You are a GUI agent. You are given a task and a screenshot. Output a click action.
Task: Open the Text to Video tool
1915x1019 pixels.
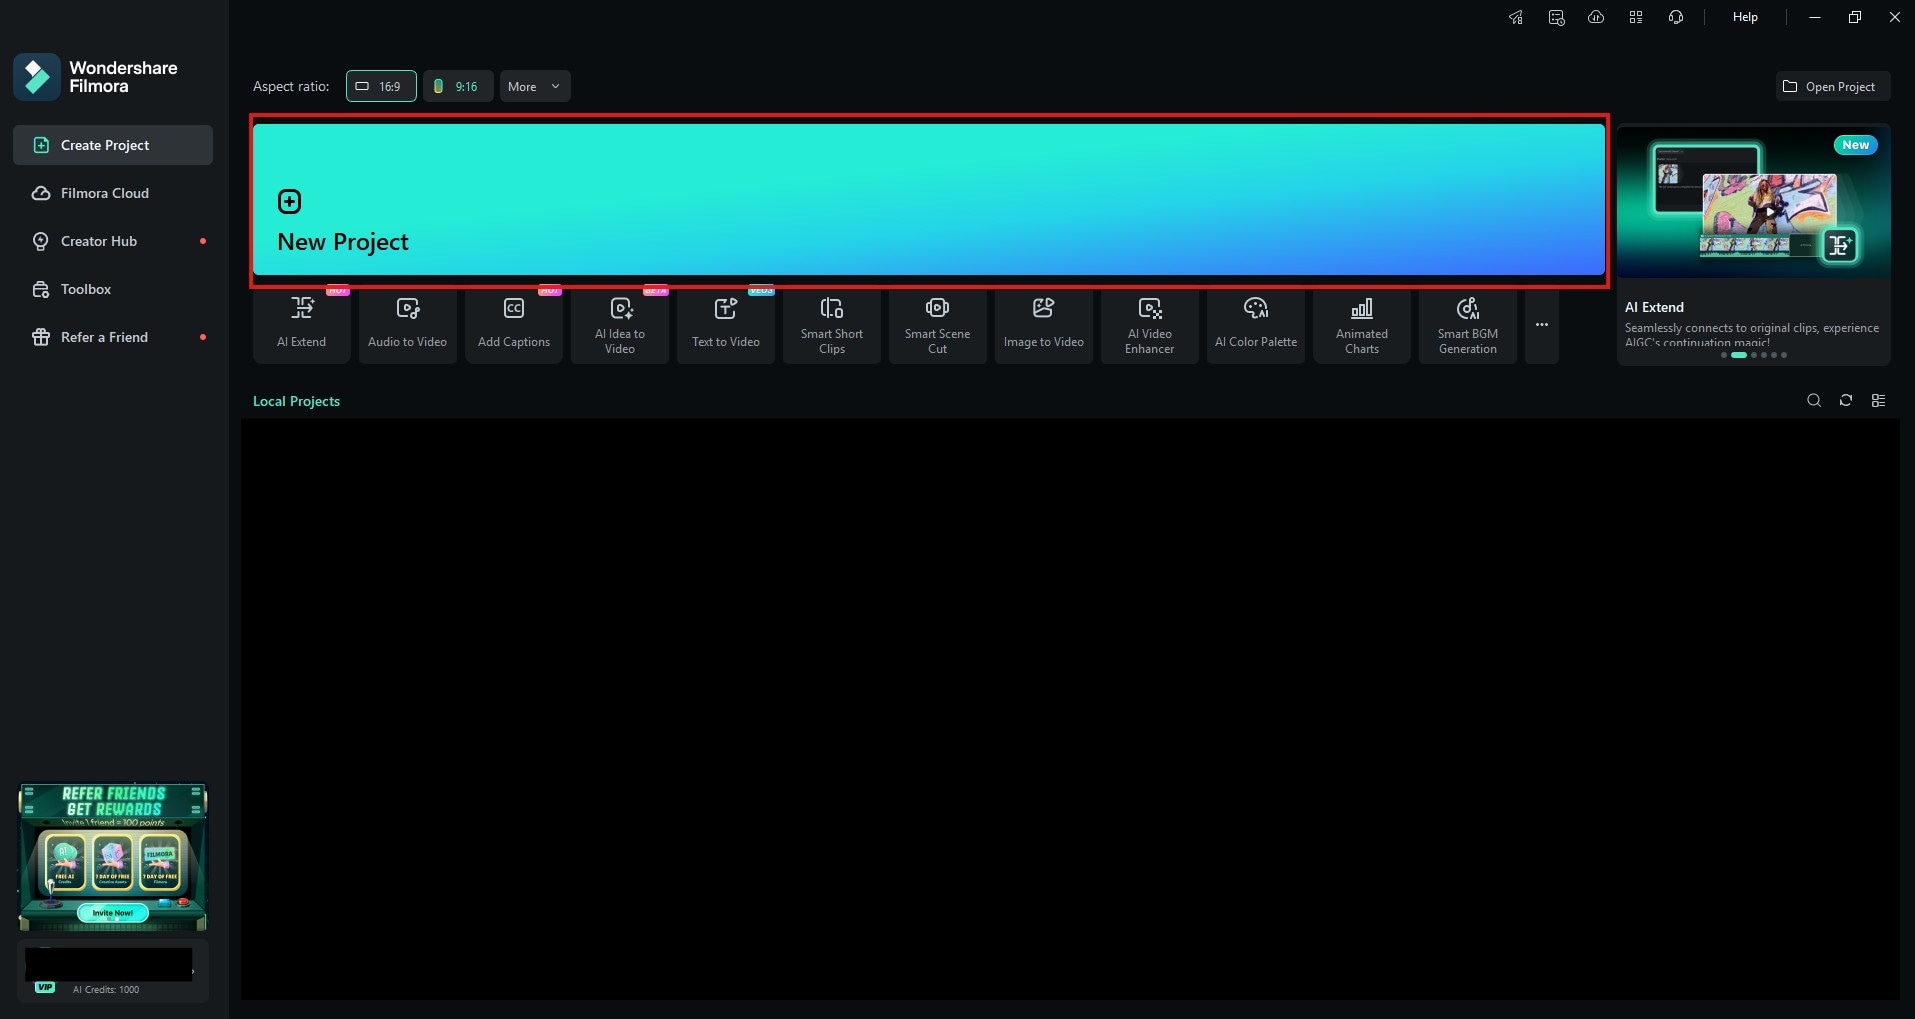pos(726,326)
